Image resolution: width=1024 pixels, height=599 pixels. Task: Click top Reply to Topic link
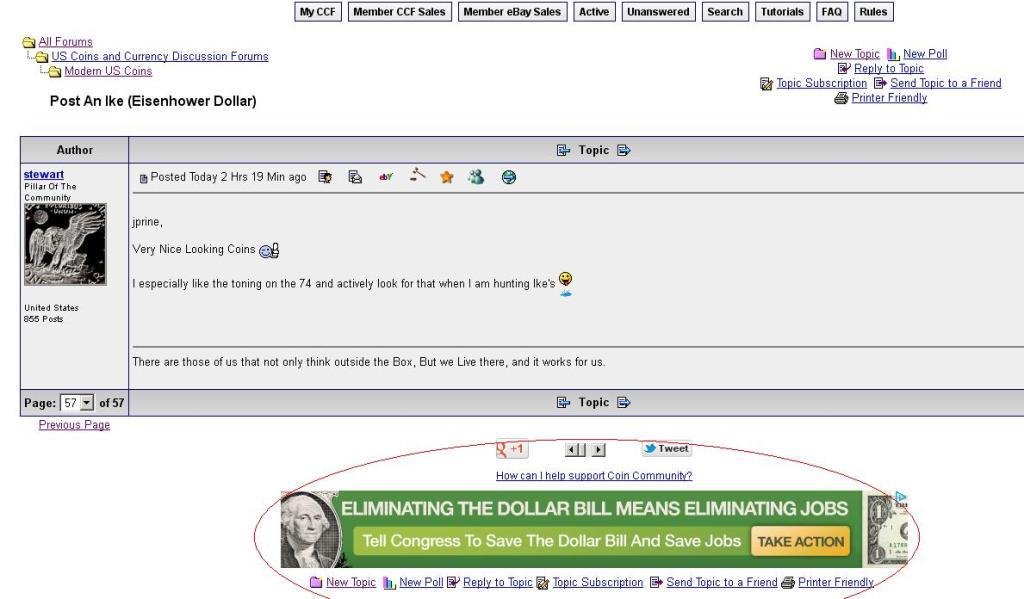(889, 69)
